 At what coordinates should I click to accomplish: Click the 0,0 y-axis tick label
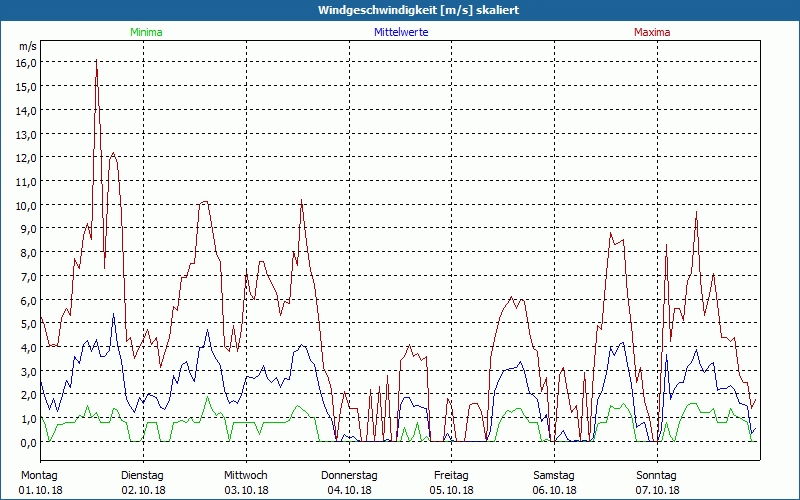click(28, 443)
